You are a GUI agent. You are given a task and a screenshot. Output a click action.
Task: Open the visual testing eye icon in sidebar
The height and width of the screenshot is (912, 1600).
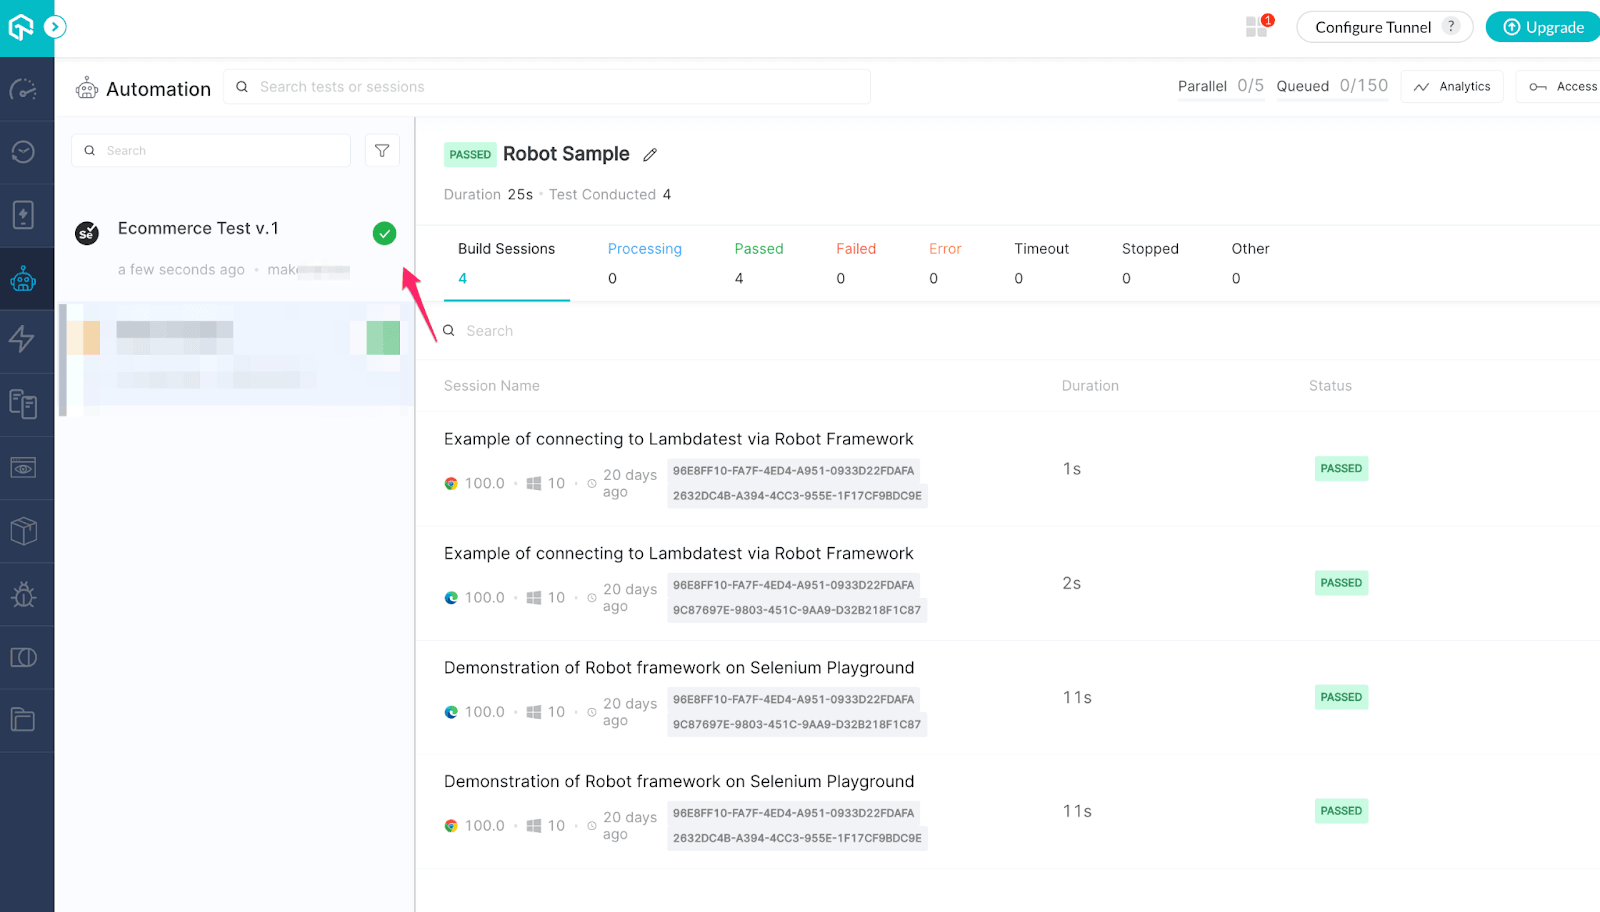click(x=23, y=467)
